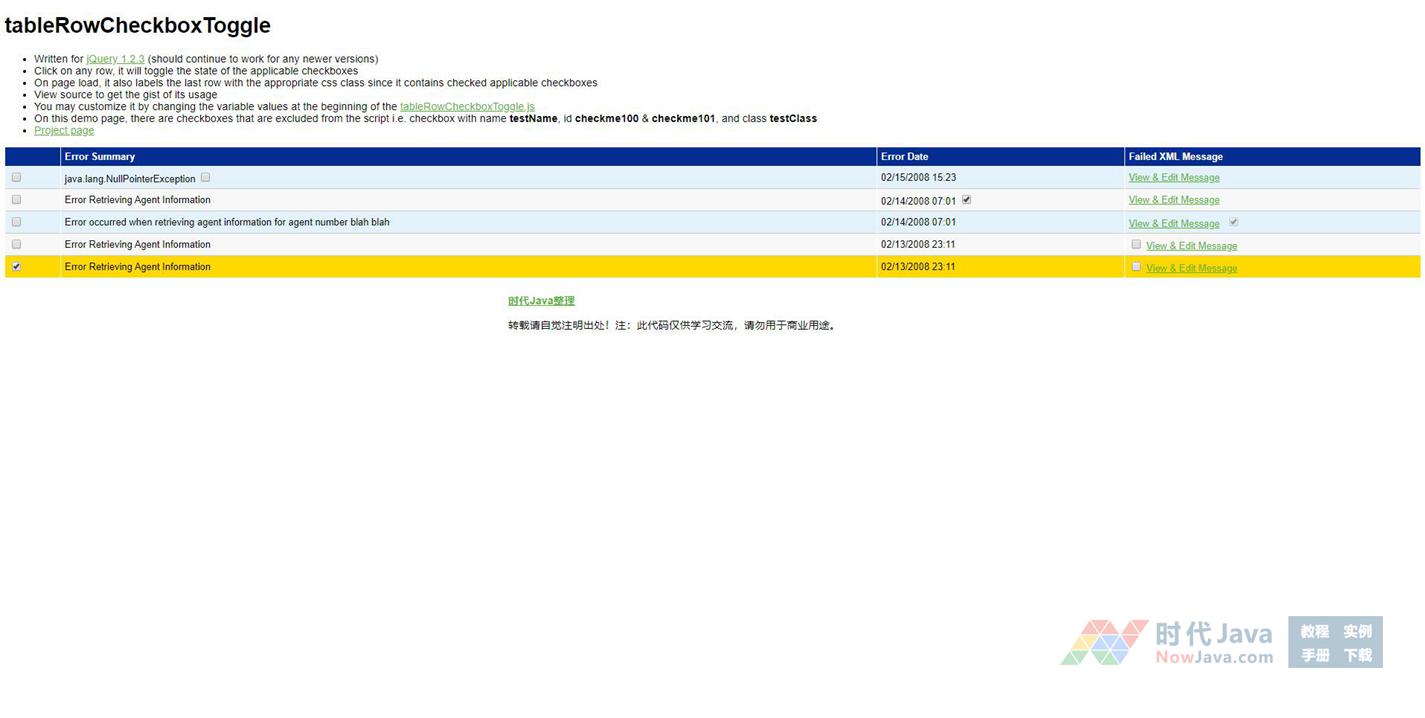Click the 下载 button in the watermark
Viewport: 1425px width, 718px height.
click(1357, 655)
